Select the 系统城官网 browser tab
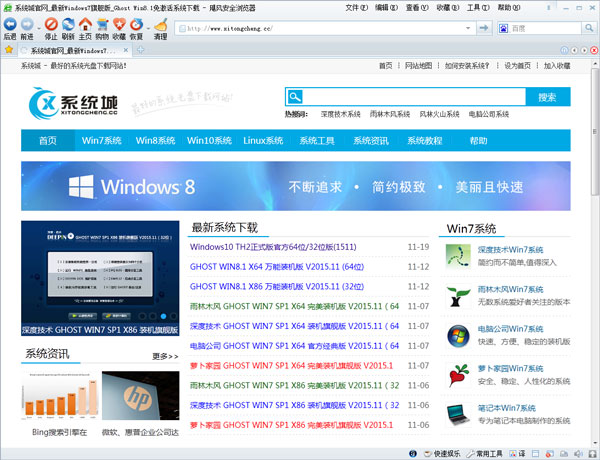Screen dimensions: 600x460 [75, 51]
